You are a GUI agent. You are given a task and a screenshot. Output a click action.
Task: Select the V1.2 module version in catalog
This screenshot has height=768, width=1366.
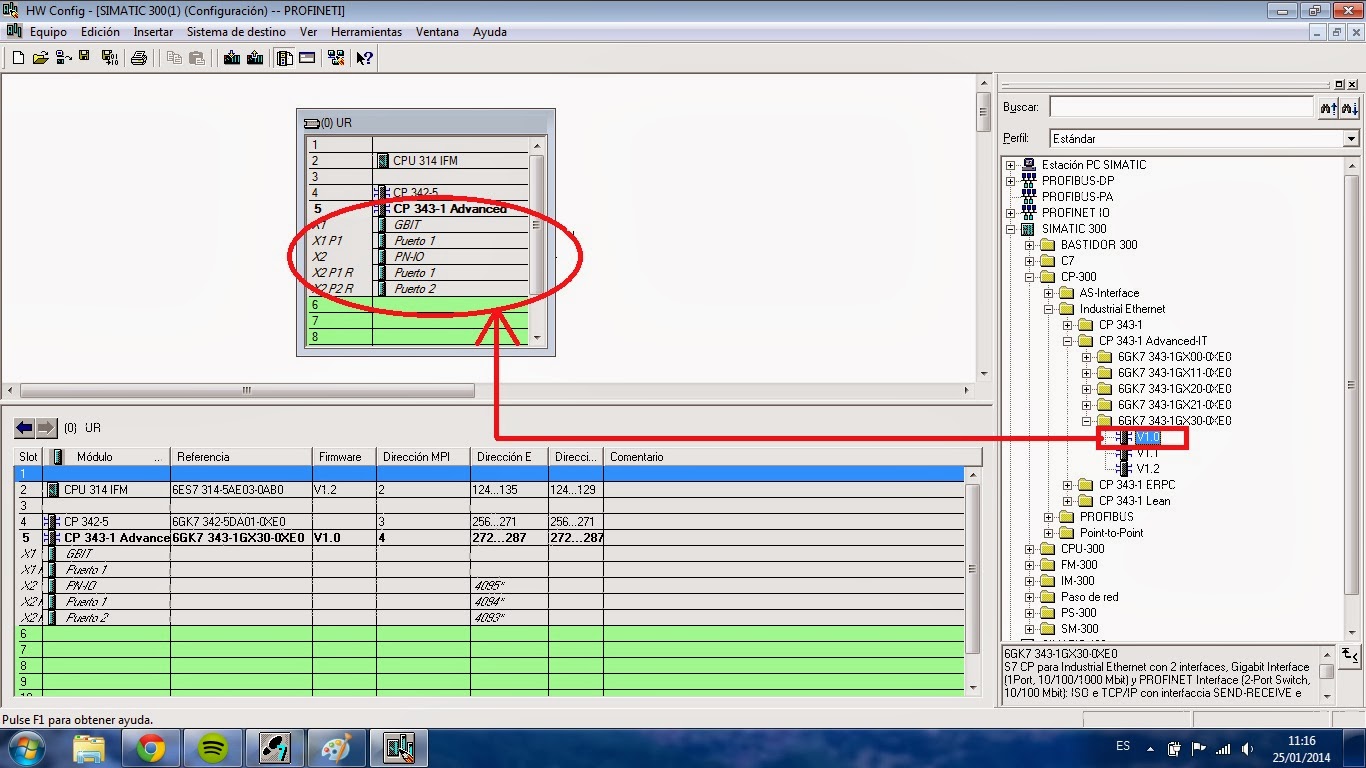[1147, 469]
